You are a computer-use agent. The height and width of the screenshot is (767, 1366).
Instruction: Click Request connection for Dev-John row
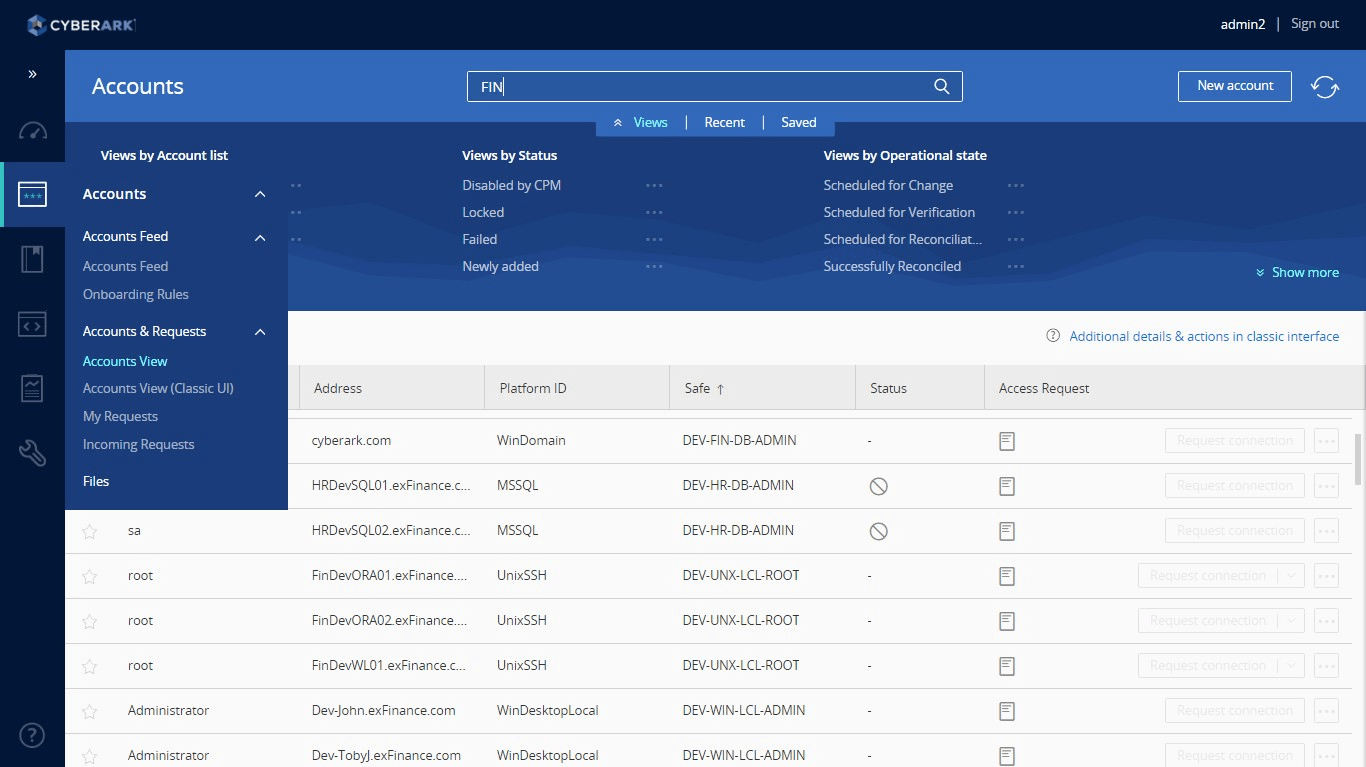[1235, 710]
